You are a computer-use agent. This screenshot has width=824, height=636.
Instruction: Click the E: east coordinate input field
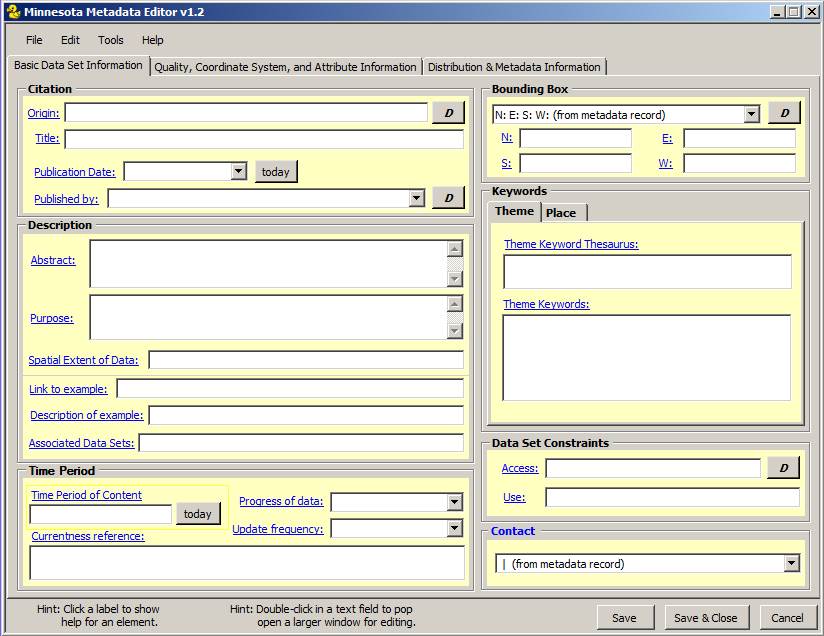[x=739, y=138]
